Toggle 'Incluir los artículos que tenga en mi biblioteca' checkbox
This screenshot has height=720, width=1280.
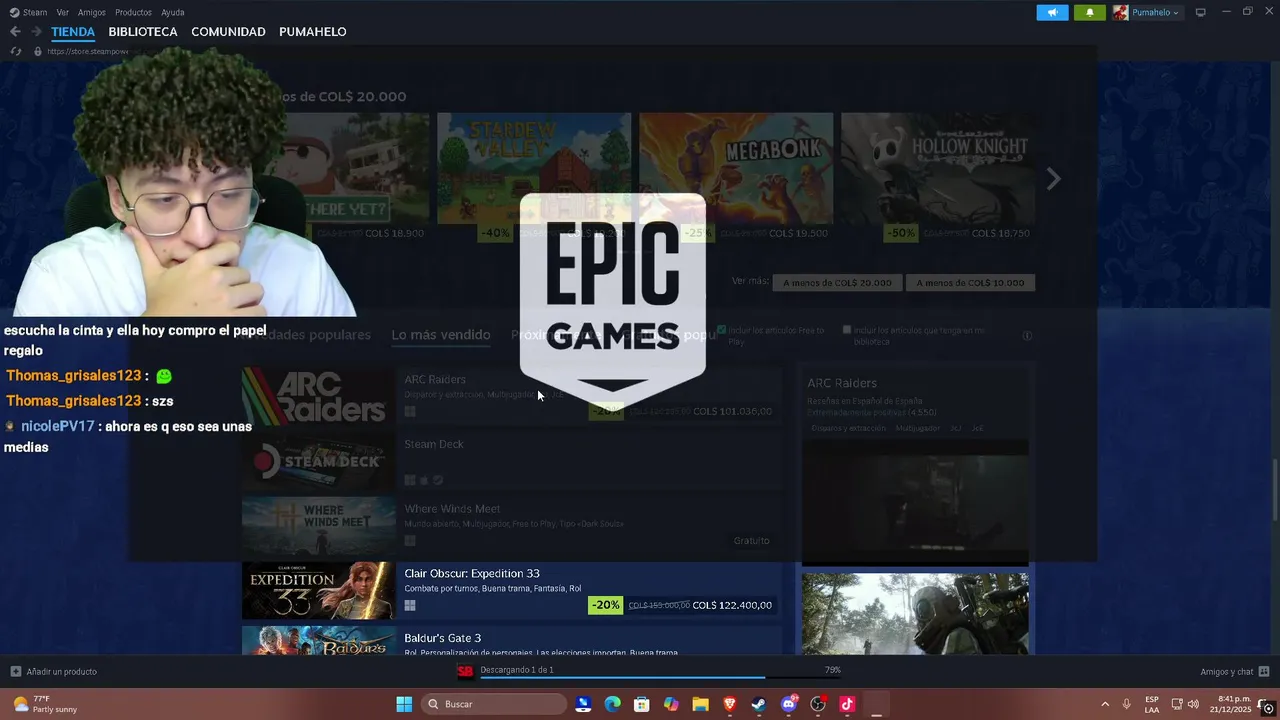coord(847,330)
